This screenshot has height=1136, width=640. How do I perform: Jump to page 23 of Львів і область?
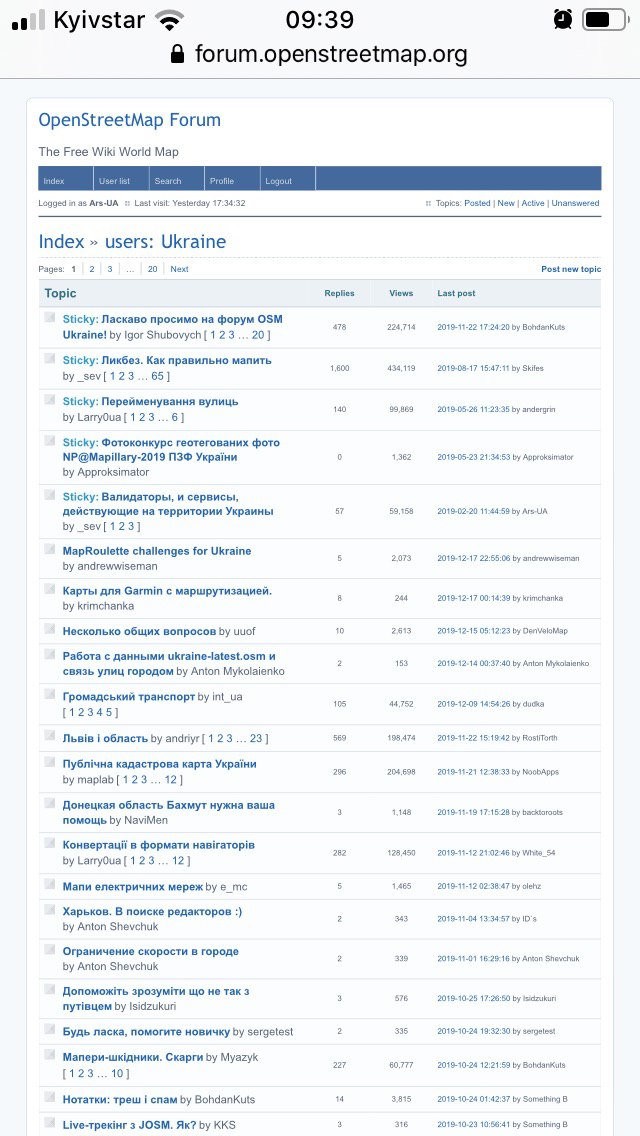pos(256,738)
